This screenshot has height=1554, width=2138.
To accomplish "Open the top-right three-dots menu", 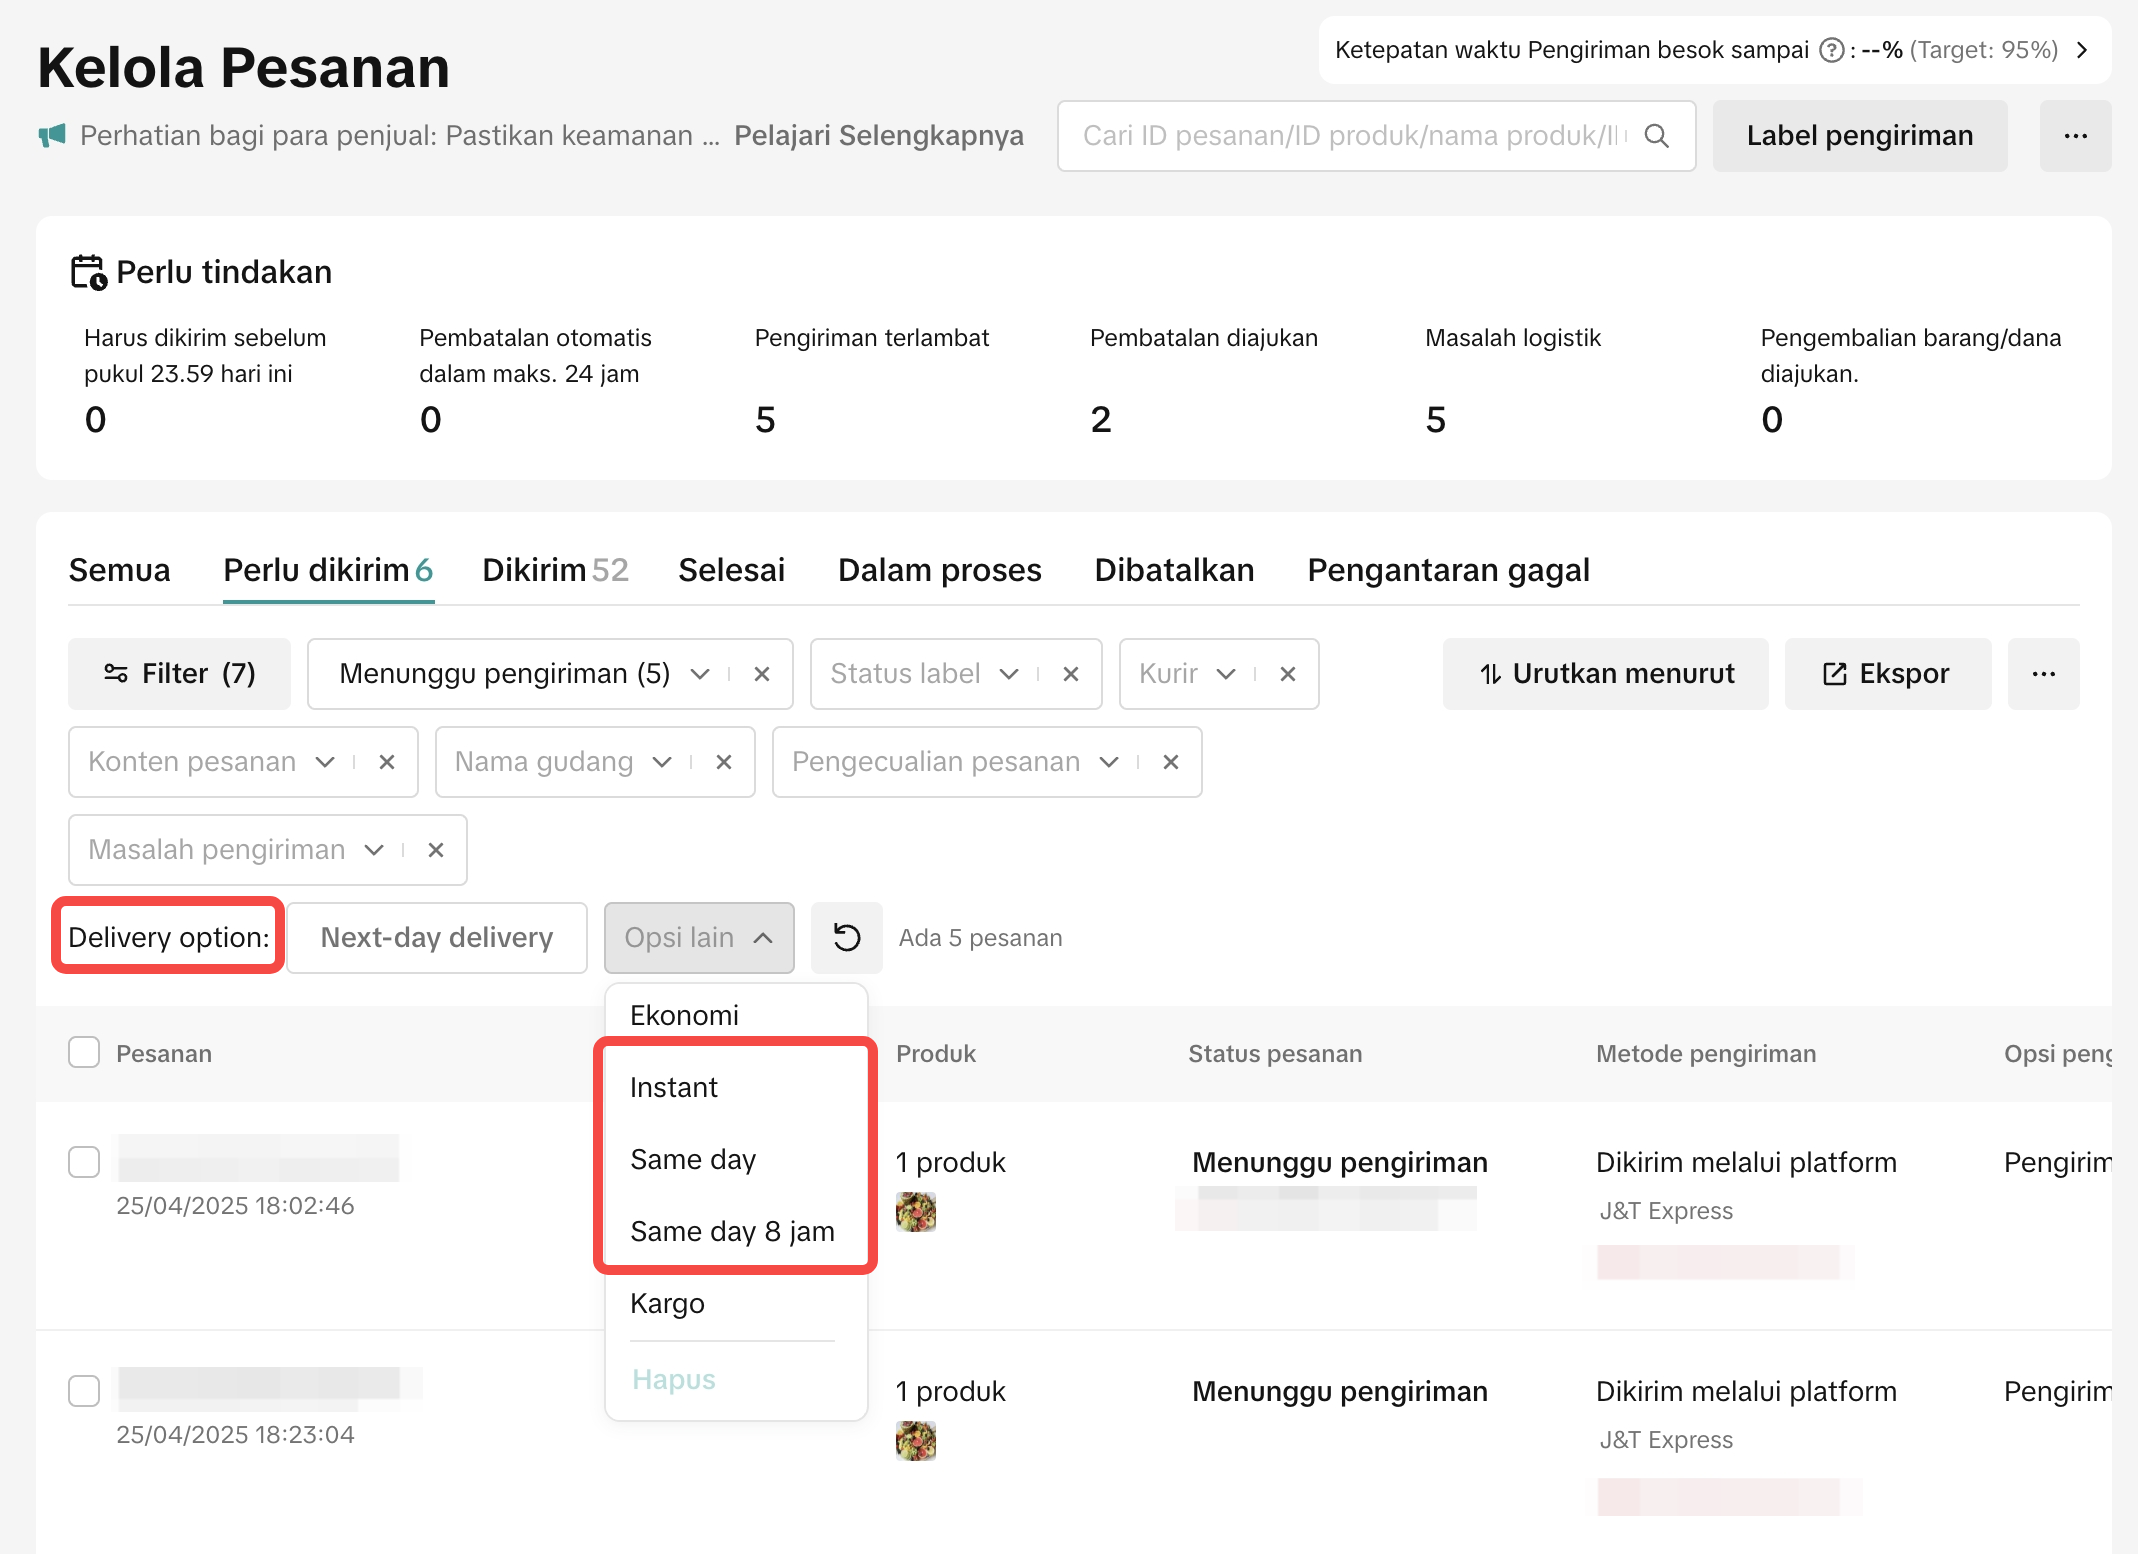I will pyautogui.click(x=2075, y=136).
